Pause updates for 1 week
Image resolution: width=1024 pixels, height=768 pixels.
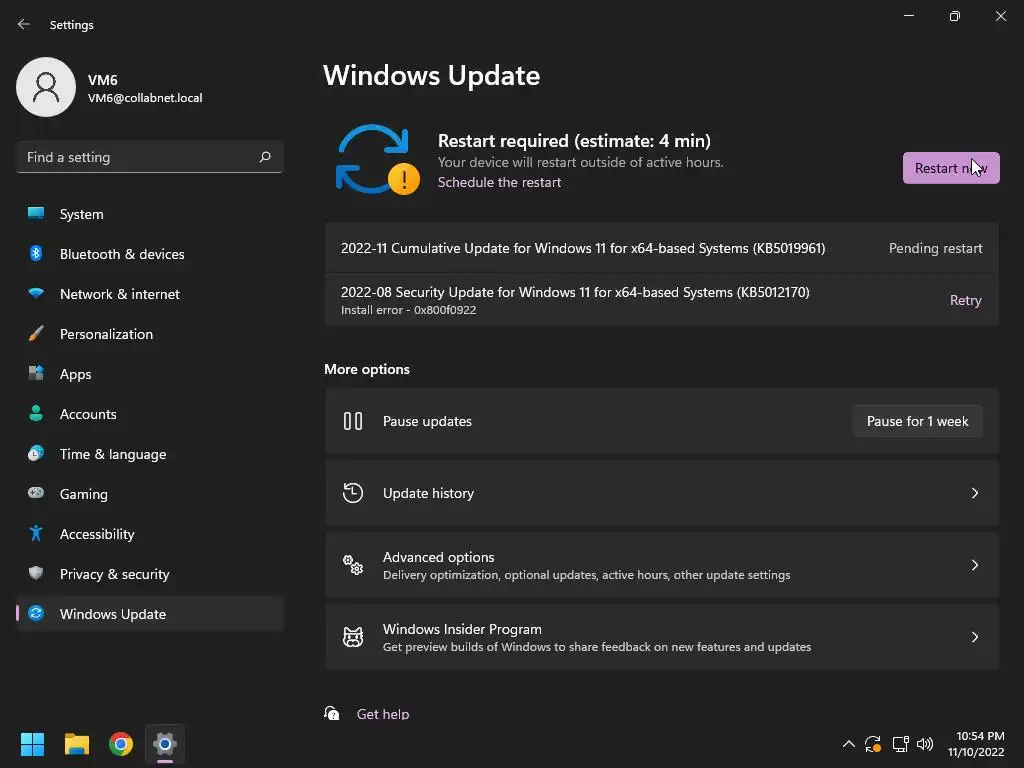click(x=917, y=421)
